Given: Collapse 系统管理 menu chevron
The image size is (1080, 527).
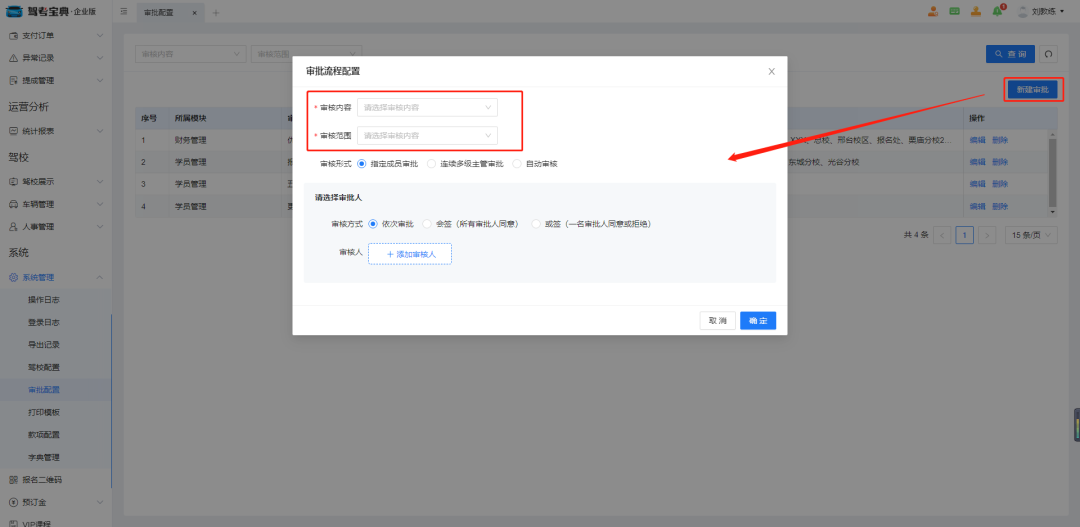Looking at the screenshot, I should [100, 278].
